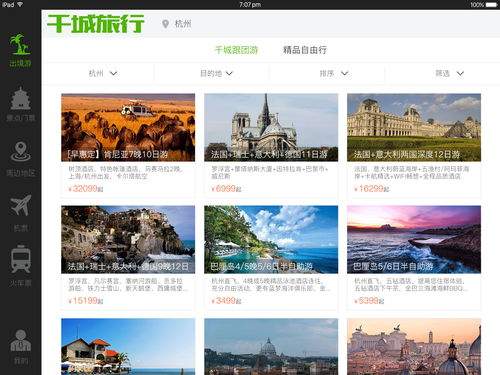
Task: Tap the ¥6999起 price of 11日游 tour
Action: [226, 189]
